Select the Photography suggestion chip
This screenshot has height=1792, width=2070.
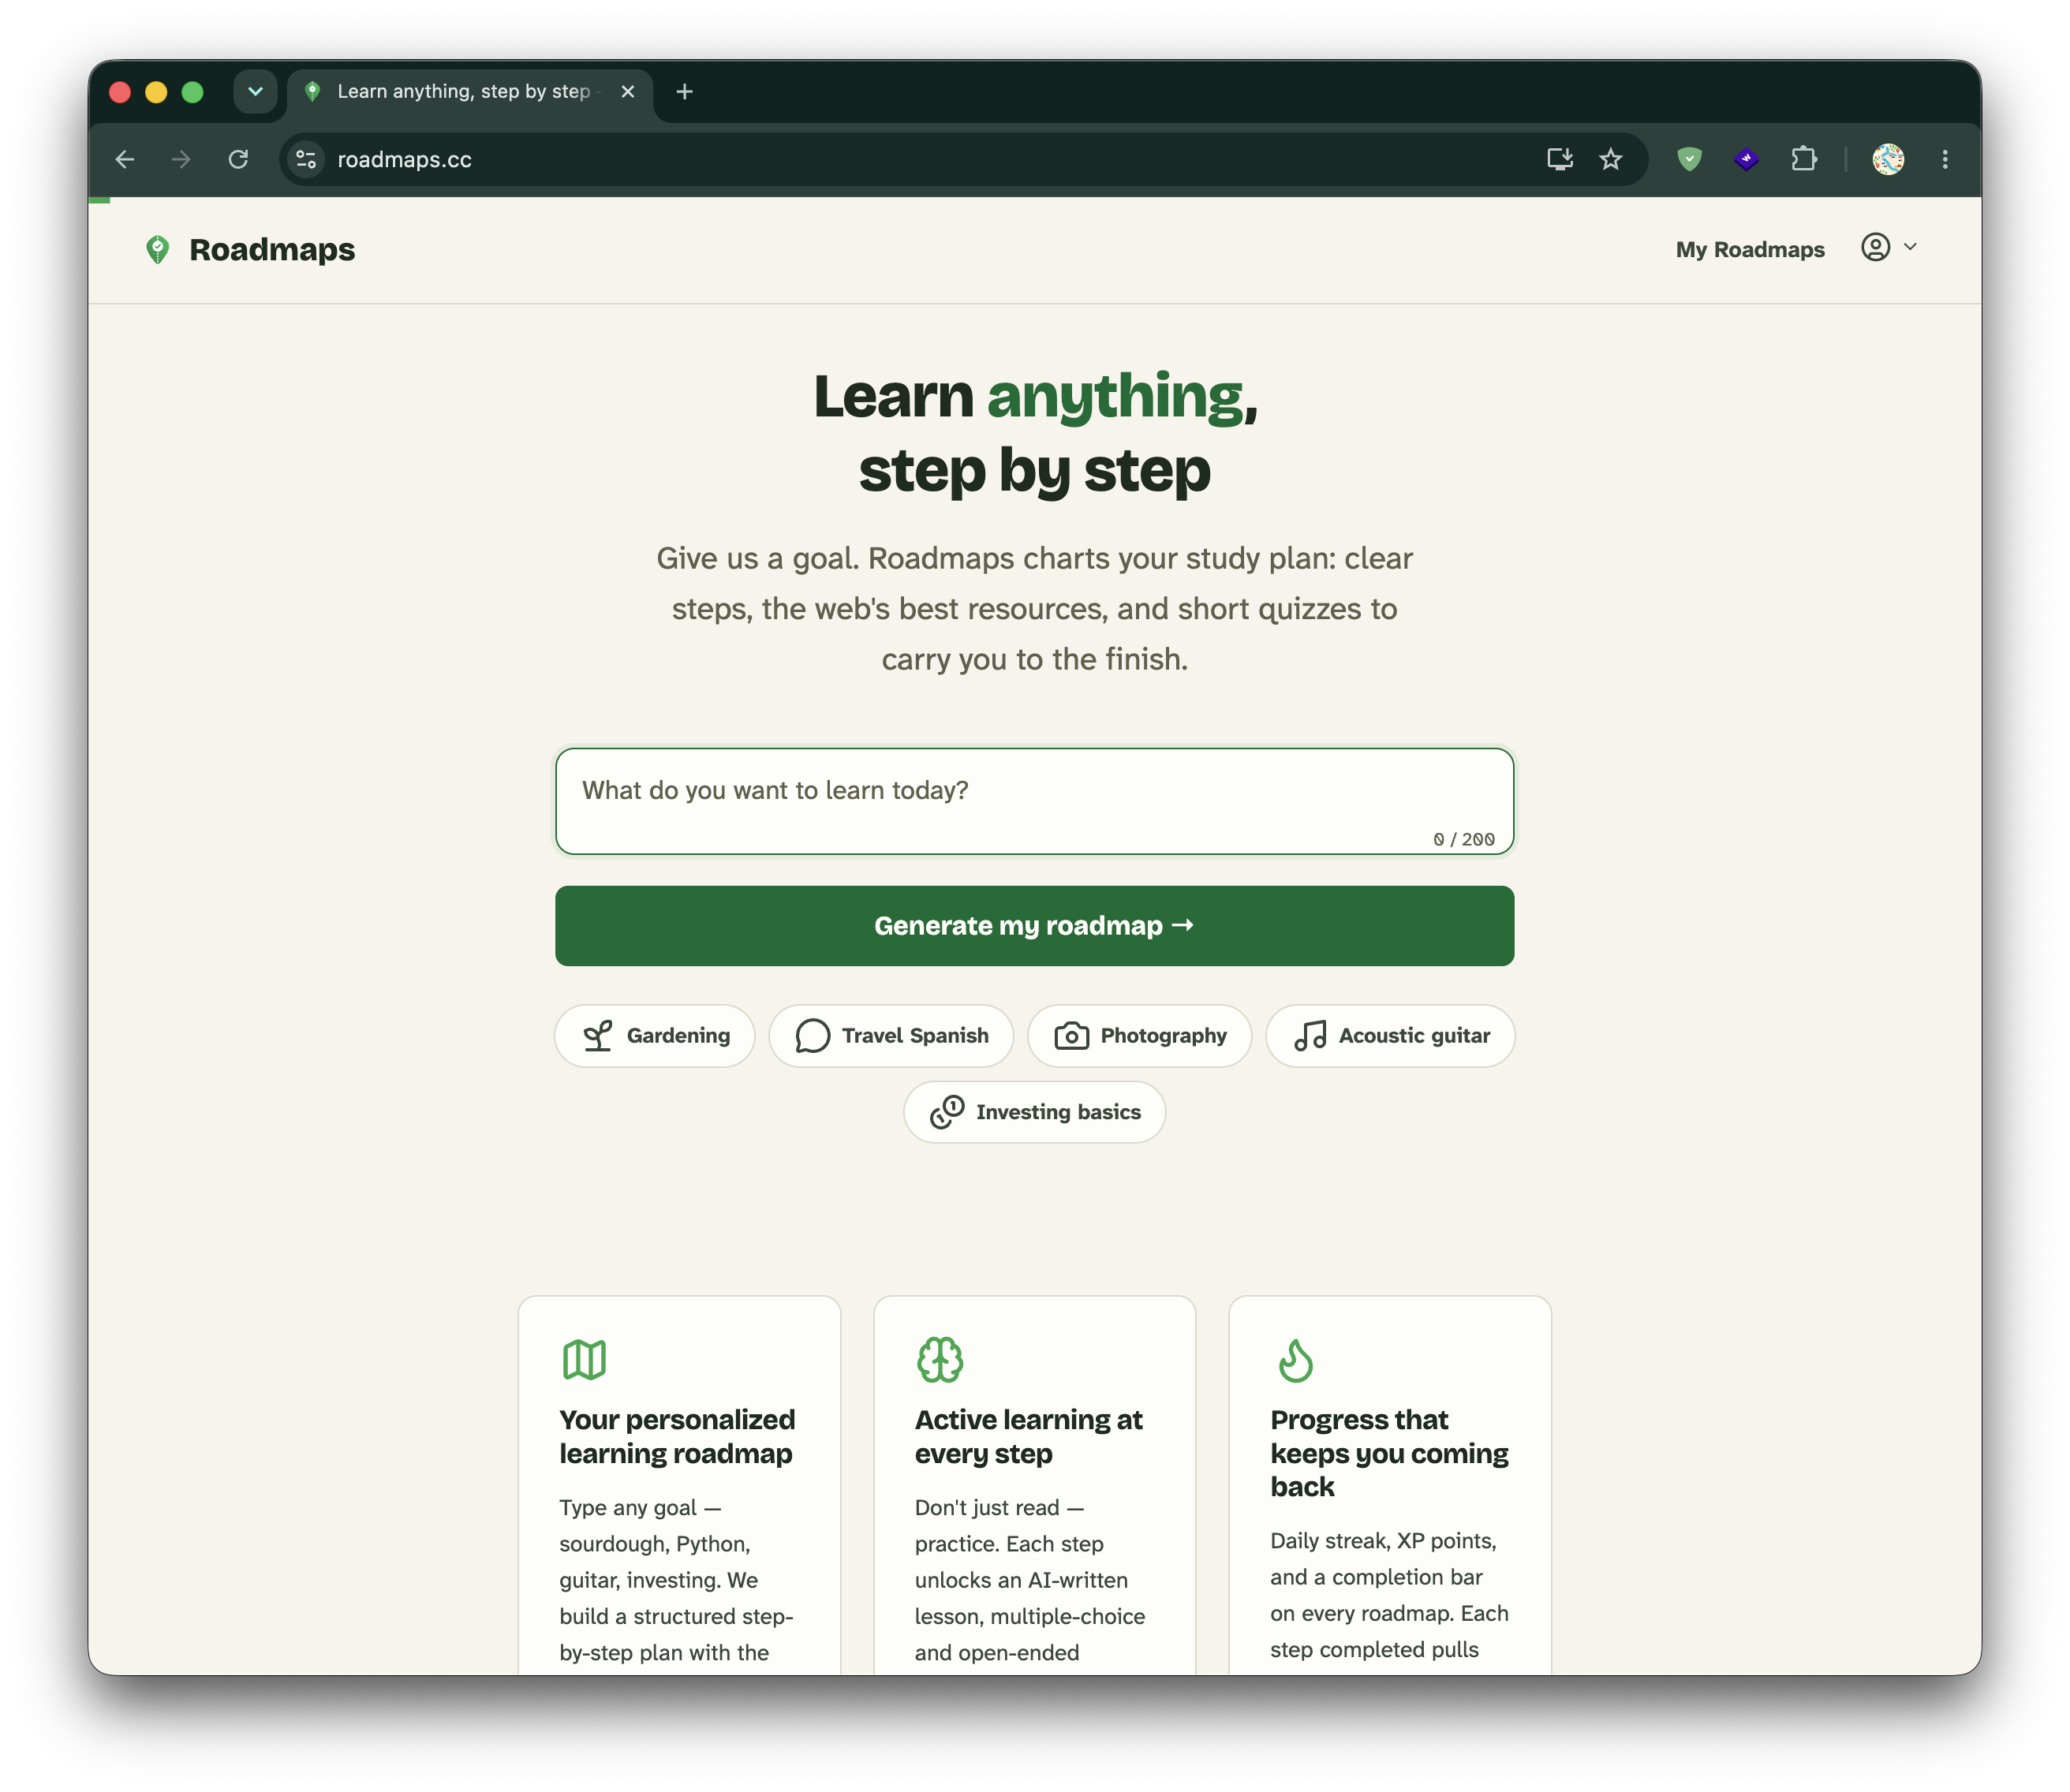pyautogui.click(x=1139, y=1035)
